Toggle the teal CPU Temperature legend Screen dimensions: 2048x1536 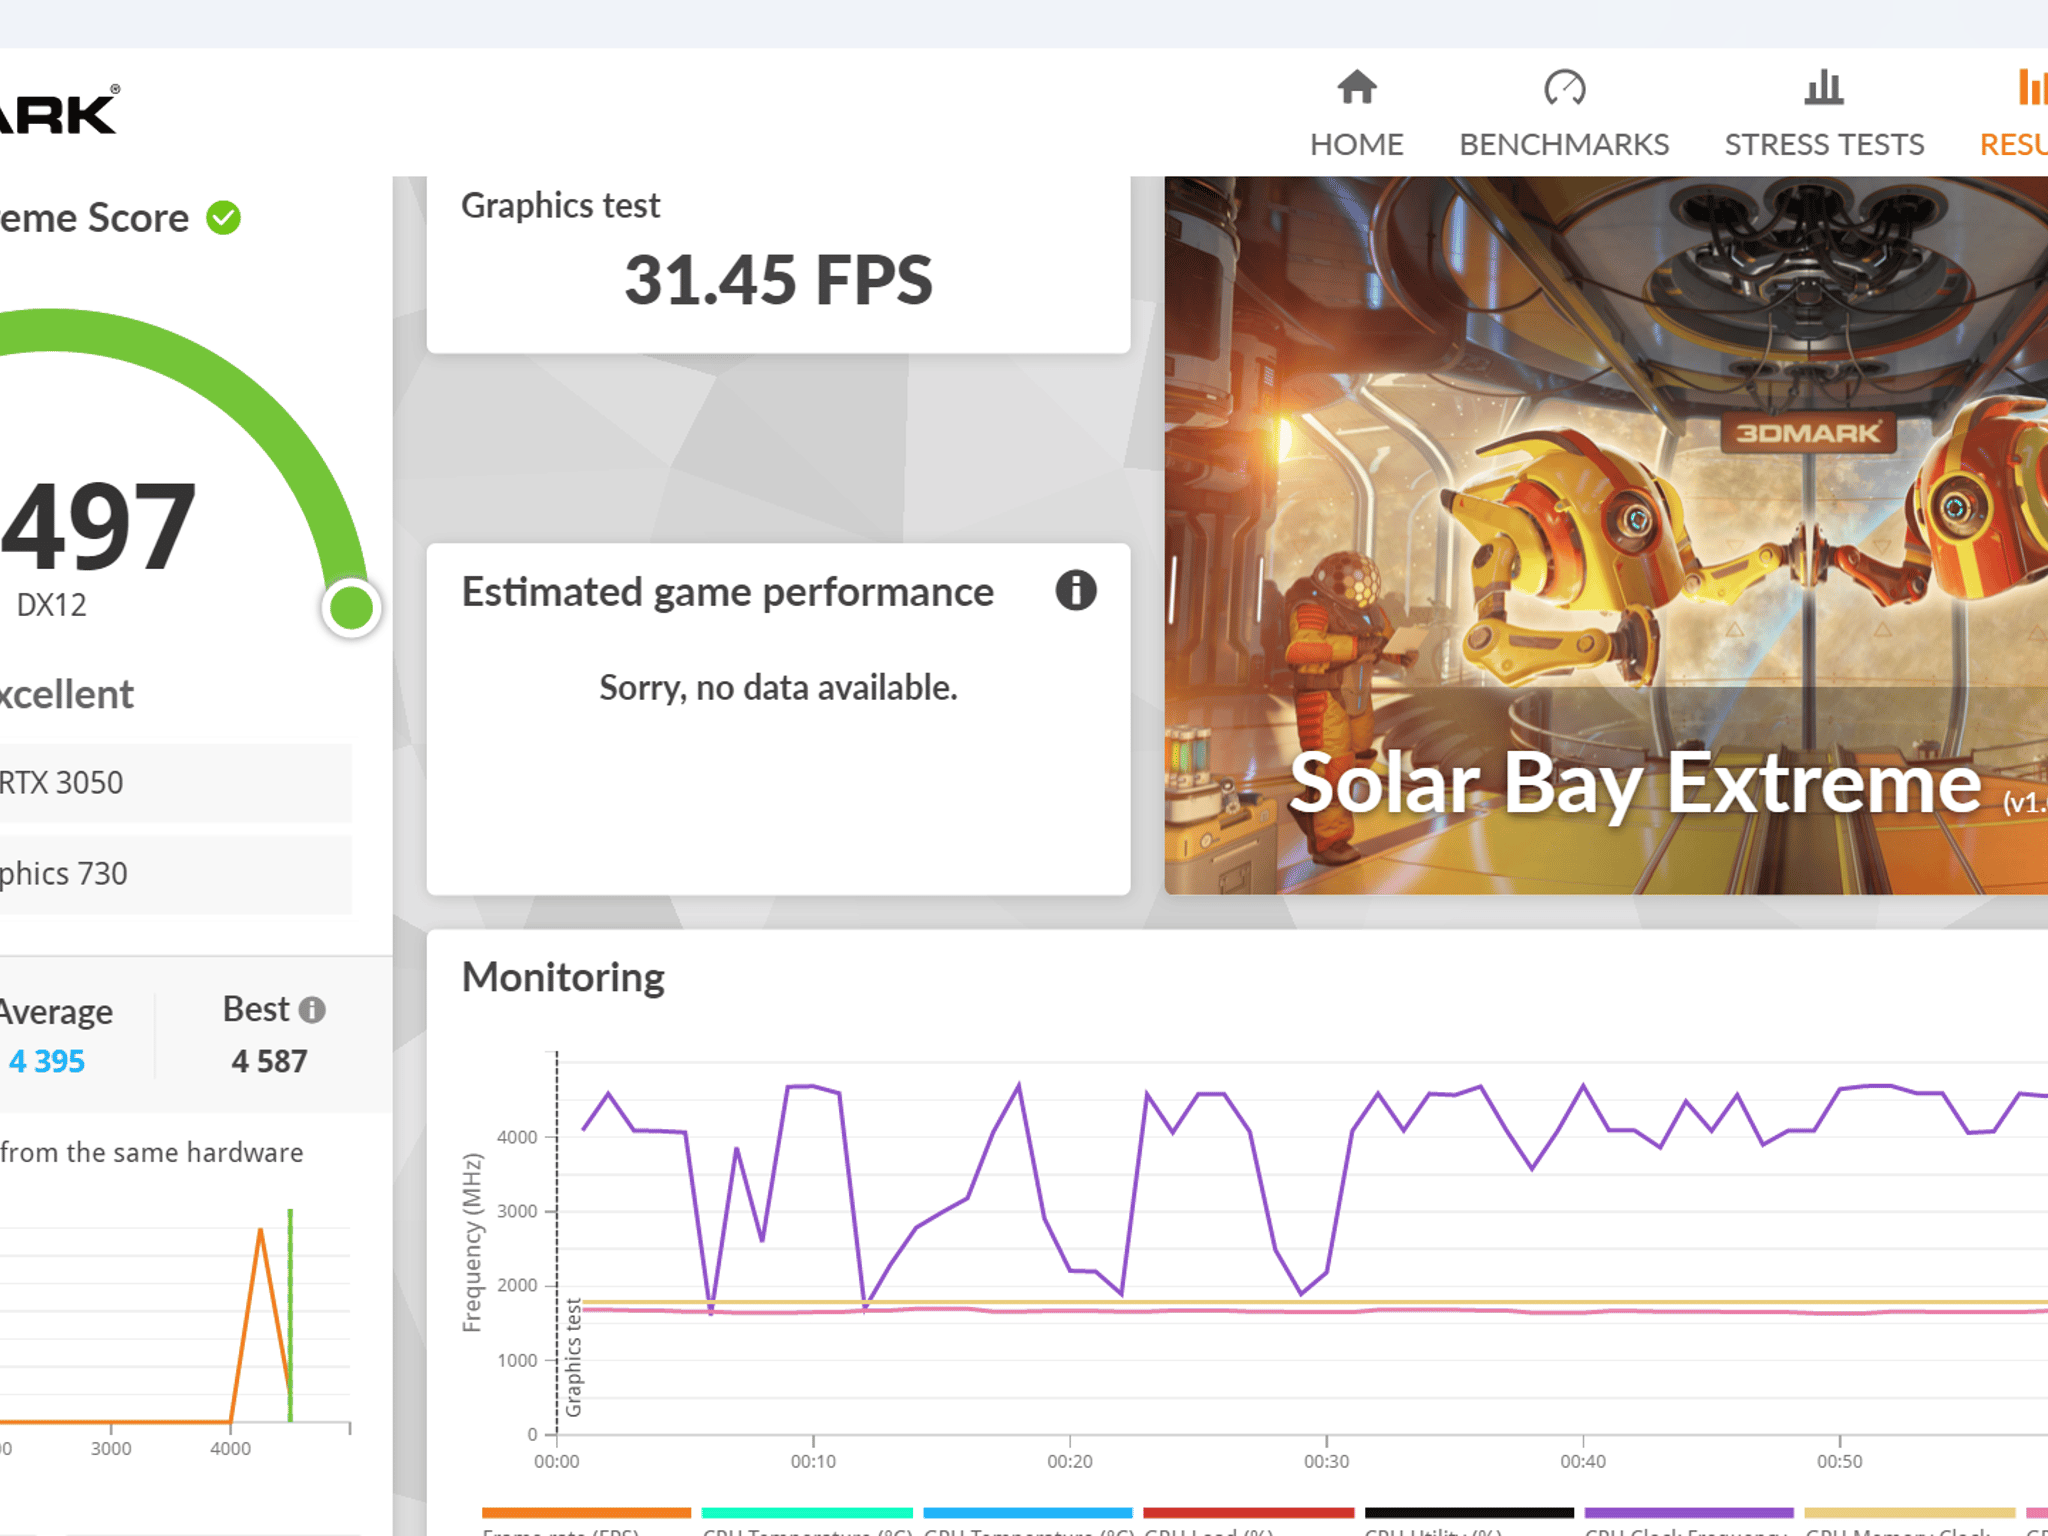coord(807,1520)
